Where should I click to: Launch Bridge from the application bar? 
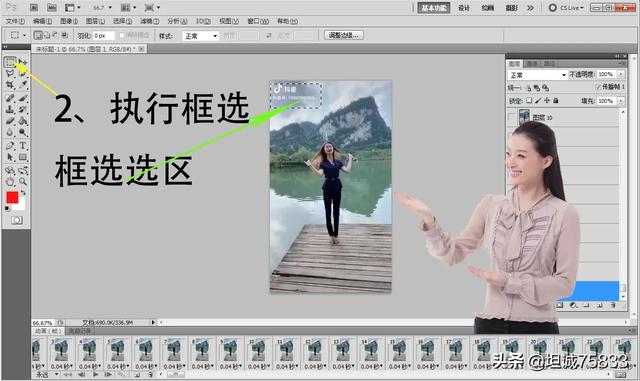click(x=34, y=7)
